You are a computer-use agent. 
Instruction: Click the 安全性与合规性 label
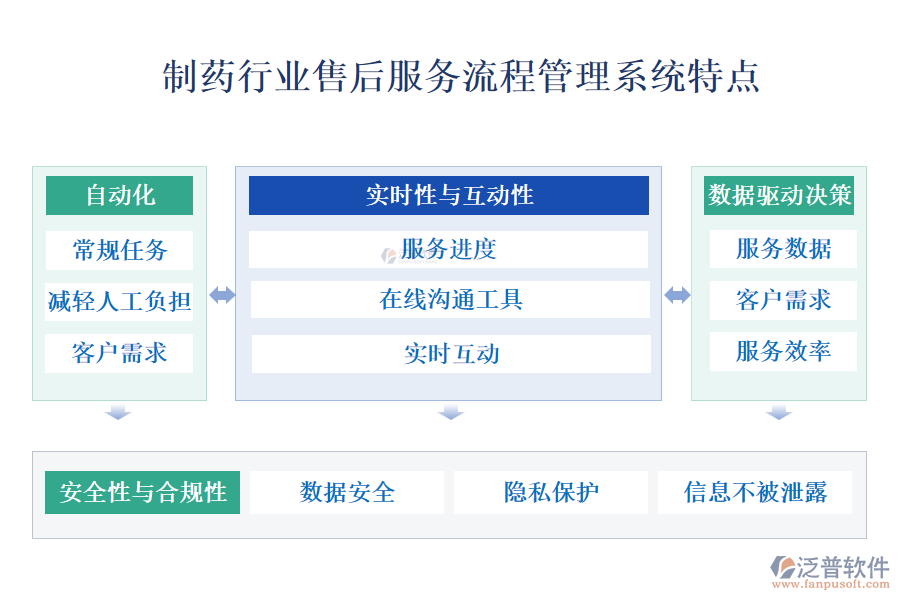click(143, 492)
